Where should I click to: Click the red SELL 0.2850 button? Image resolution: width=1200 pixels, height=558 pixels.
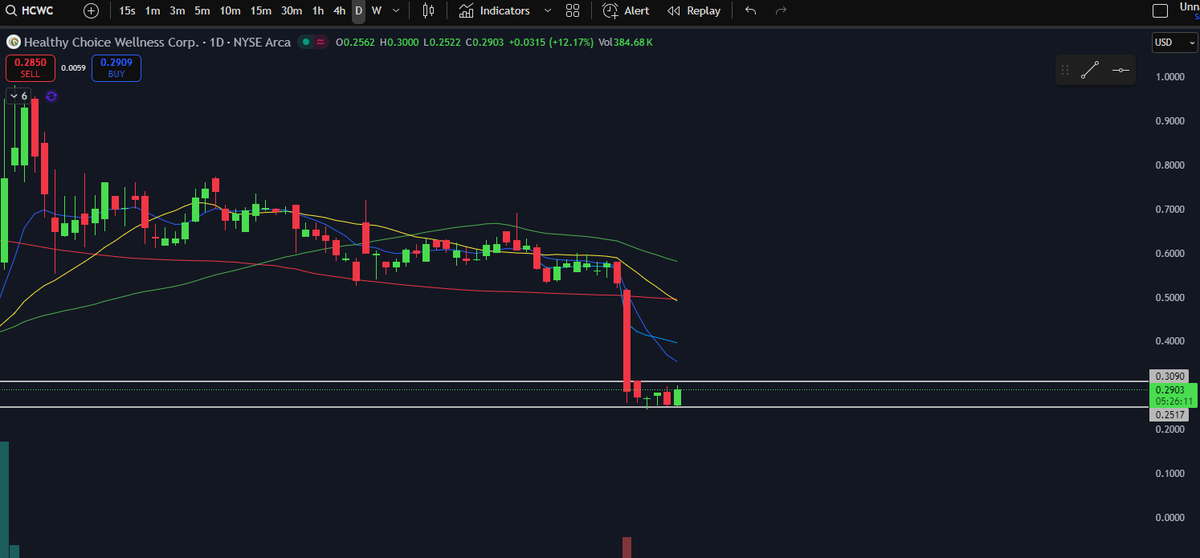[x=30, y=67]
